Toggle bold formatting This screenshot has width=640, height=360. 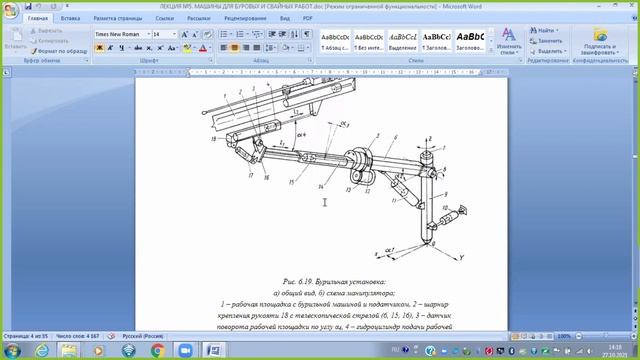pyautogui.click(x=99, y=48)
